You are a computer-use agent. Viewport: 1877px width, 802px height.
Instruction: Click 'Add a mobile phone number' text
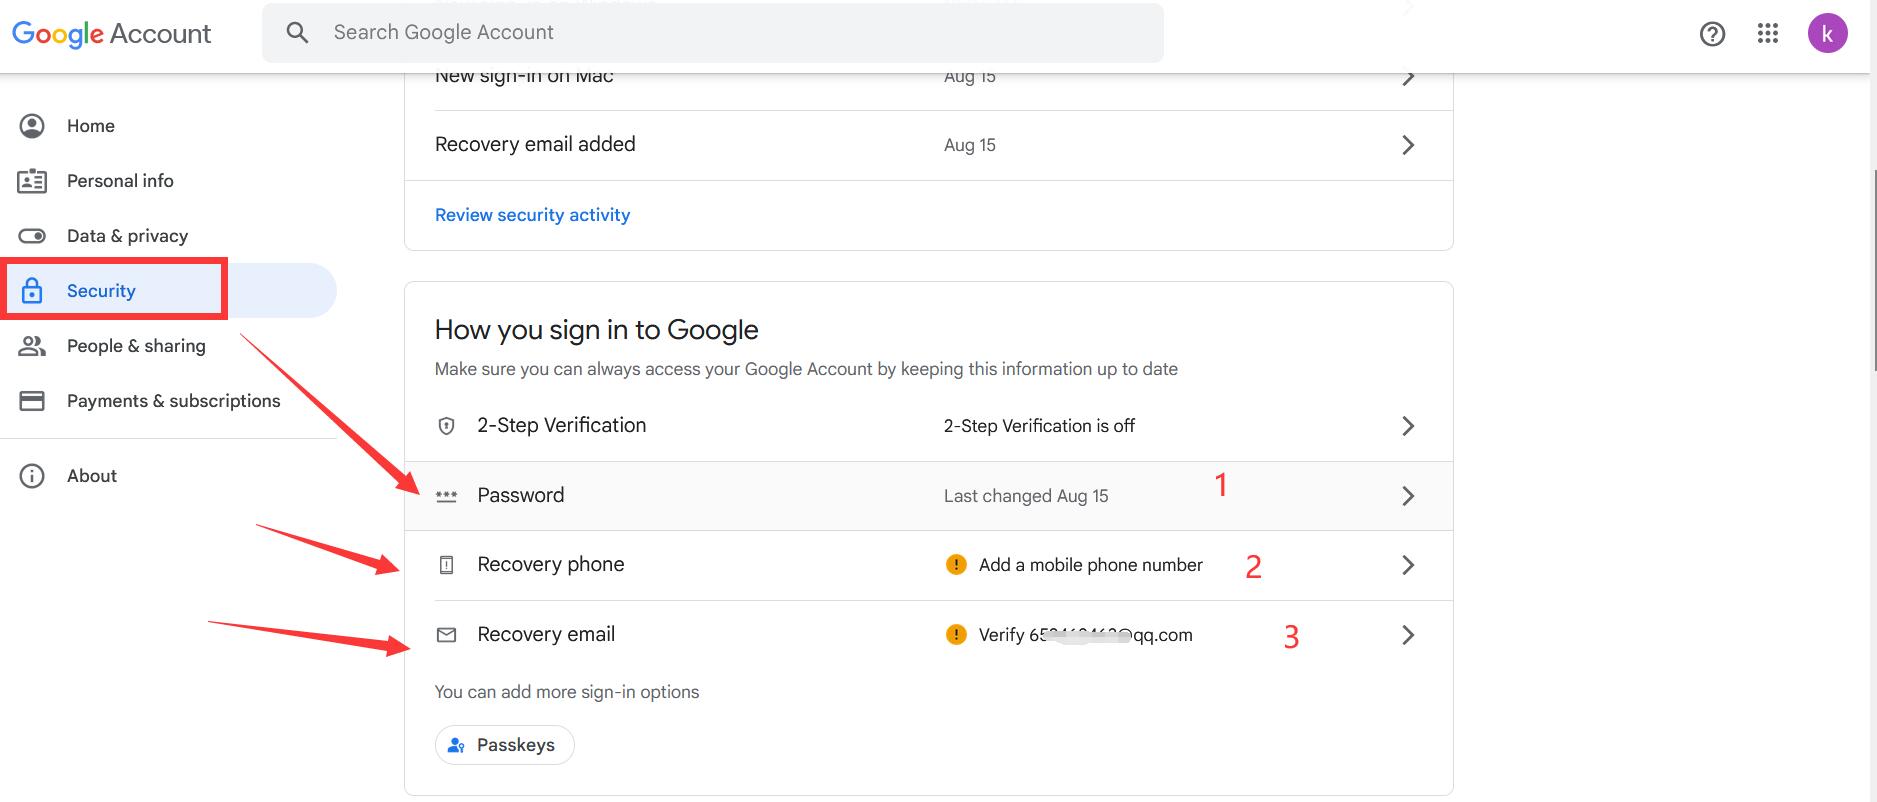pyautogui.click(x=1091, y=565)
